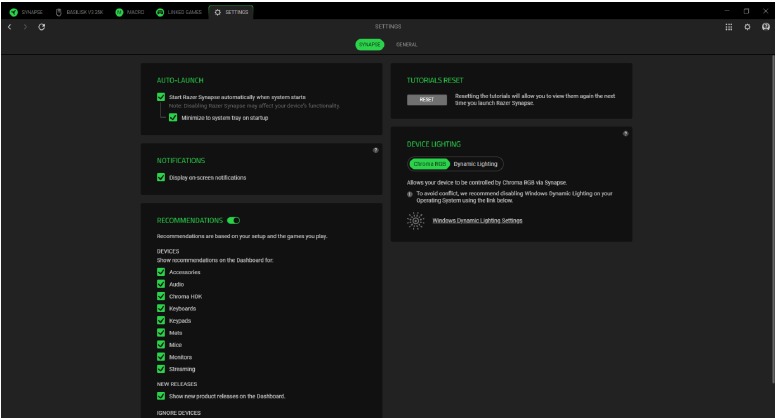Refresh the Synapse page
Viewport: 777px width, 418px height.
point(42,27)
